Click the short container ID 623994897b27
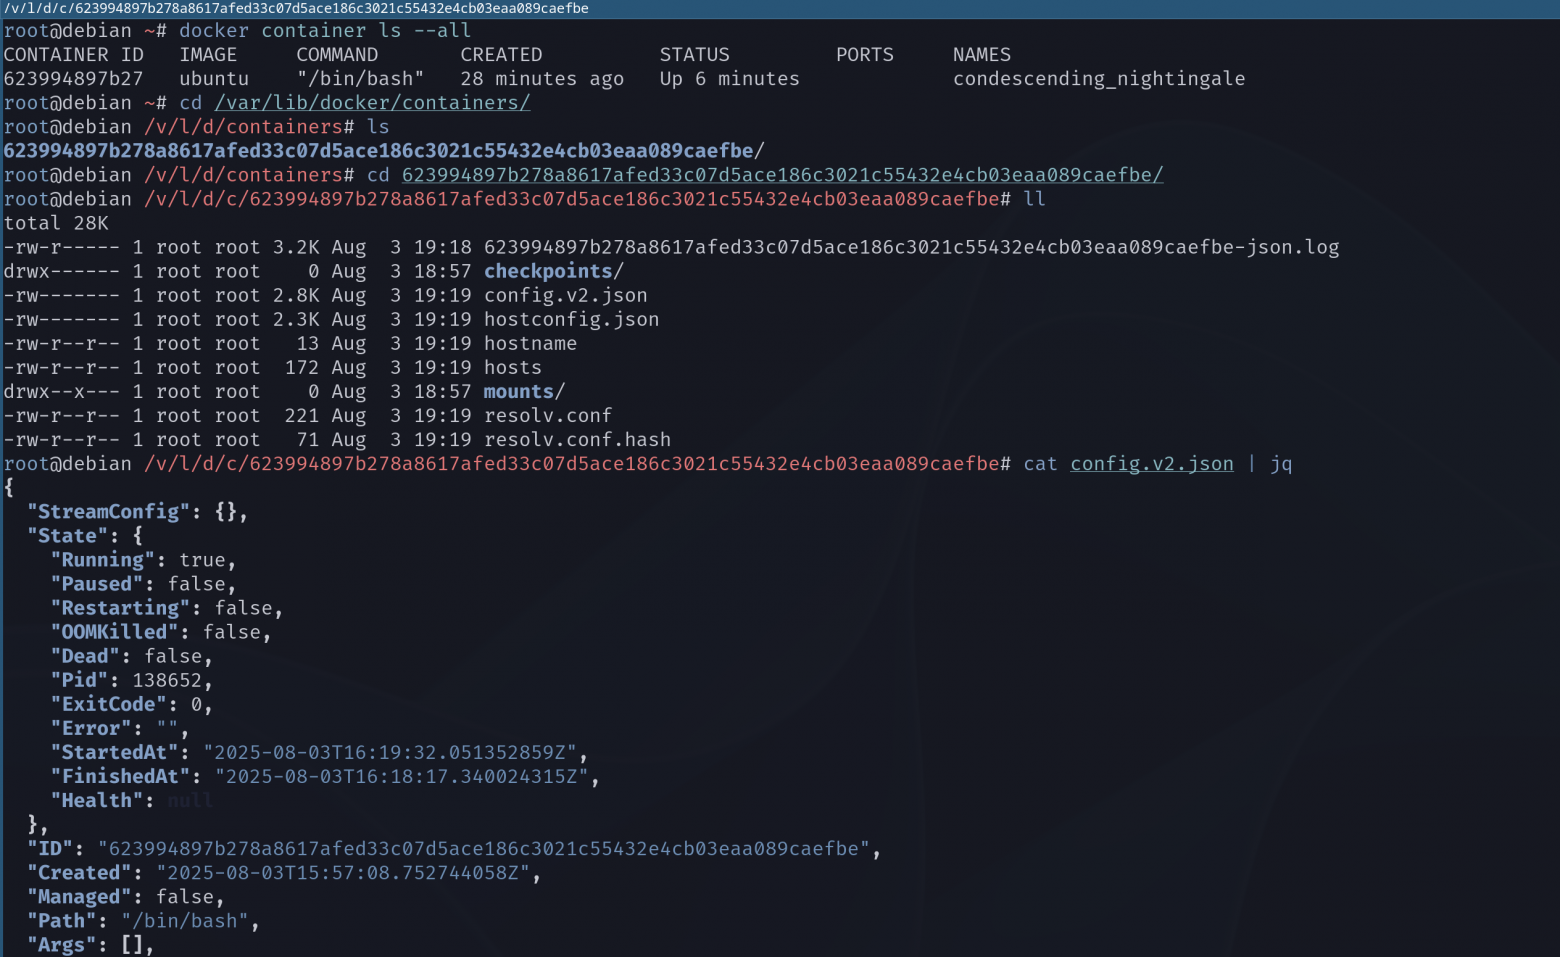1560x957 pixels. pyautogui.click(x=74, y=79)
